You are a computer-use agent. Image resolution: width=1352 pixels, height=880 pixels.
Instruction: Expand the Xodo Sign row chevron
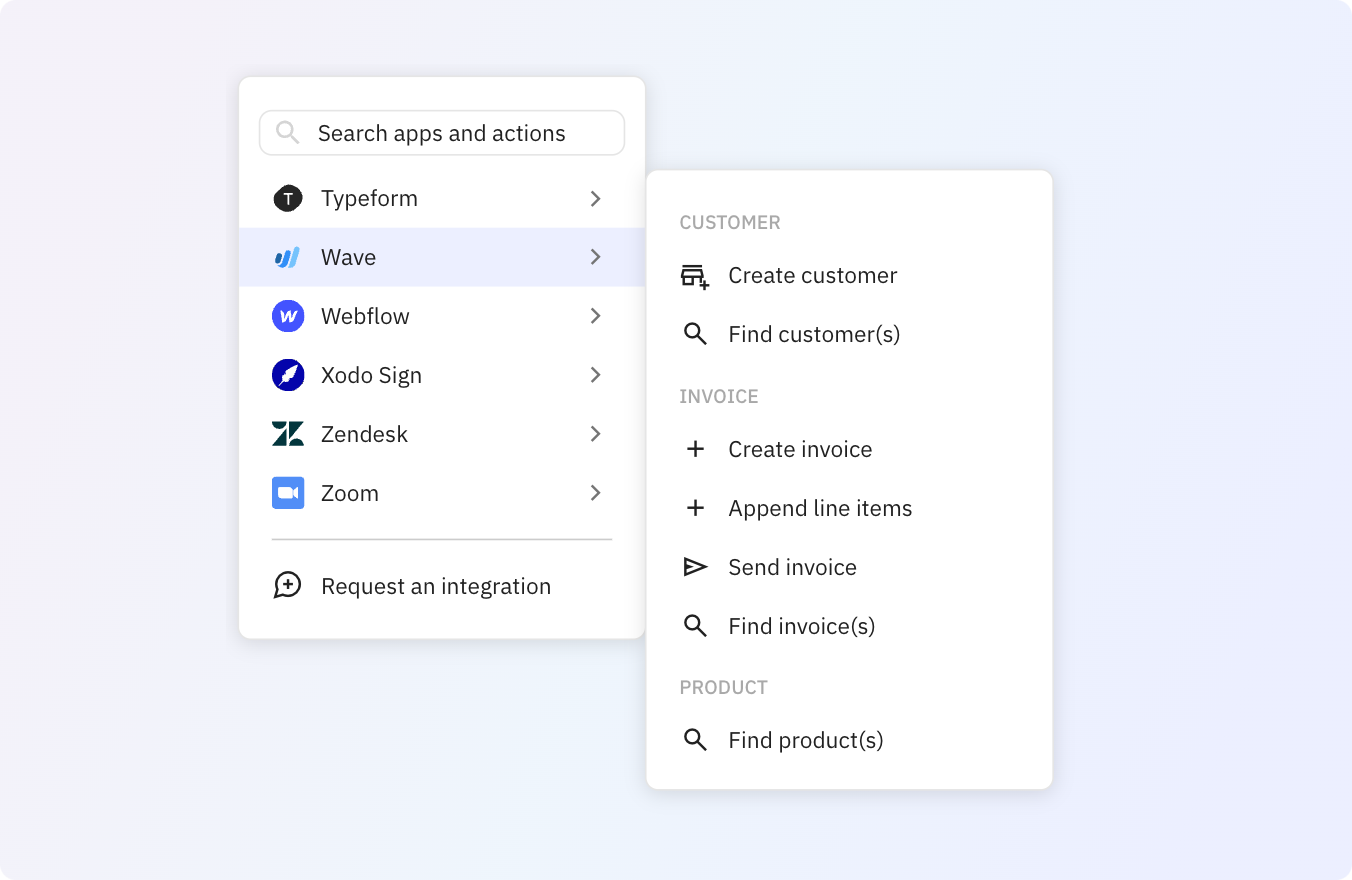pos(595,375)
